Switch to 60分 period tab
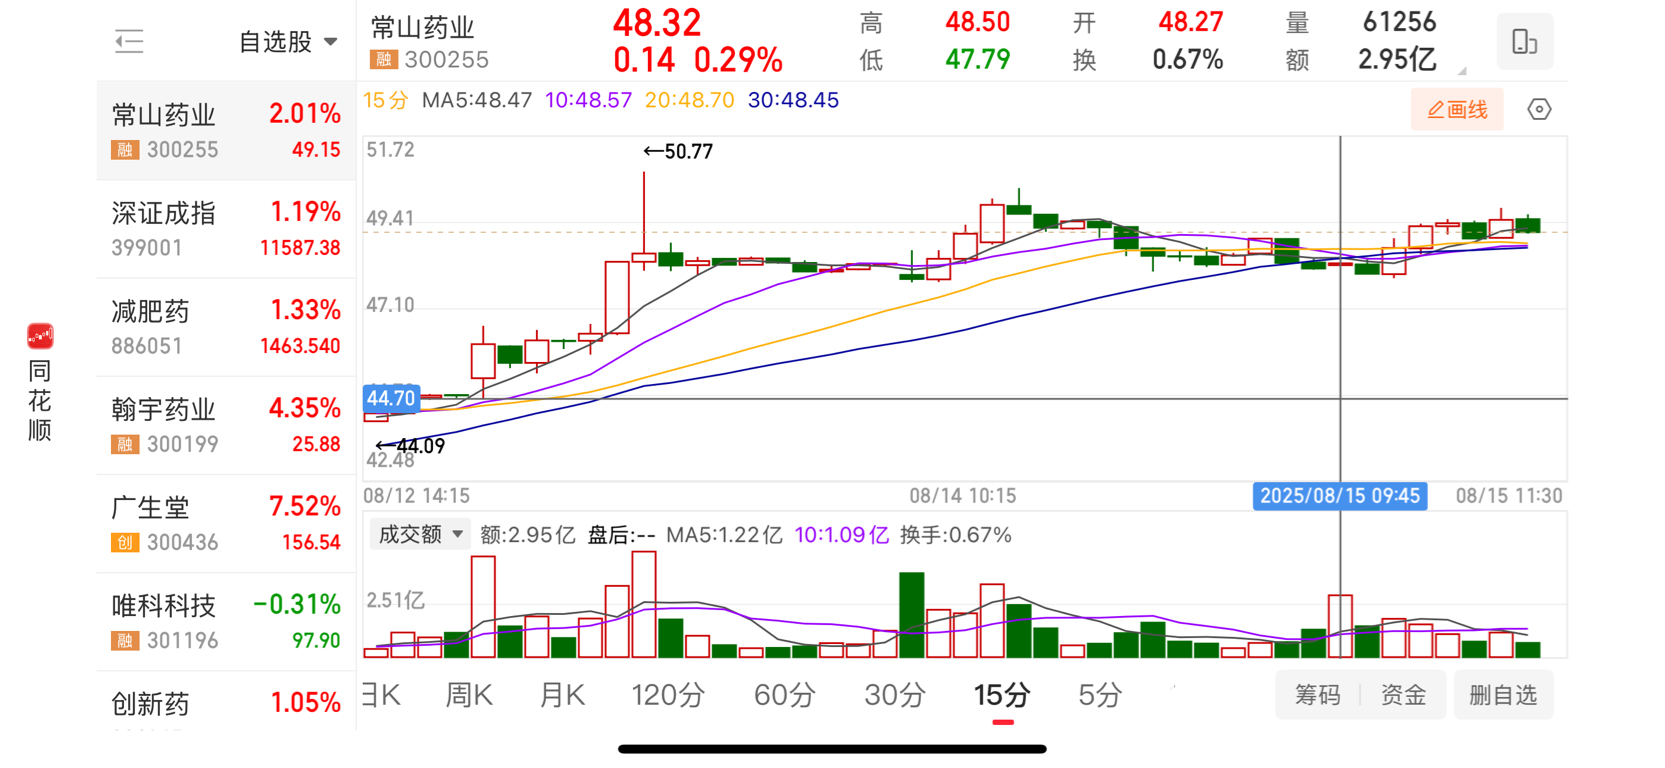The image size is (1665, 768). (784, 695)
